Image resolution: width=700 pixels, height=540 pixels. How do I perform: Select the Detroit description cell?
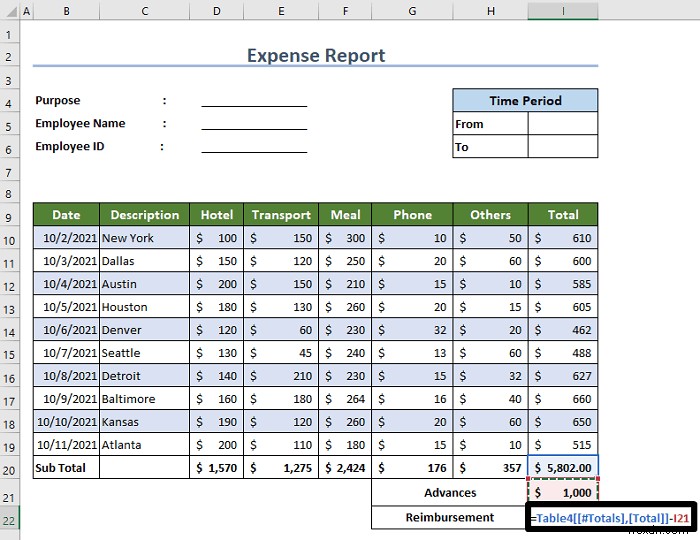[145, 376]
